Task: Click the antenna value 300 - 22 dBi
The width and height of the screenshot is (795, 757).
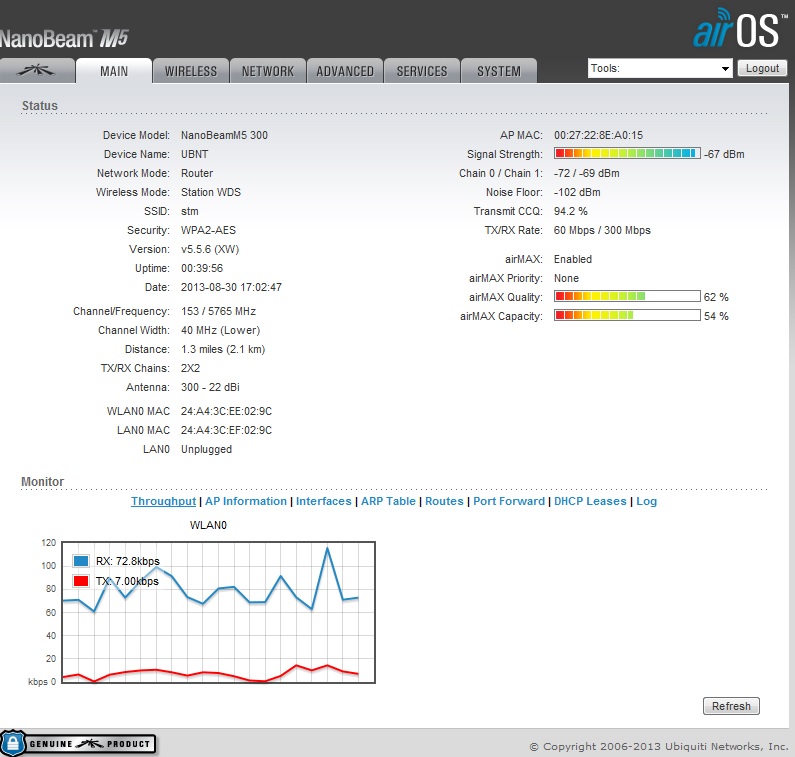Action: click(210, 387)
